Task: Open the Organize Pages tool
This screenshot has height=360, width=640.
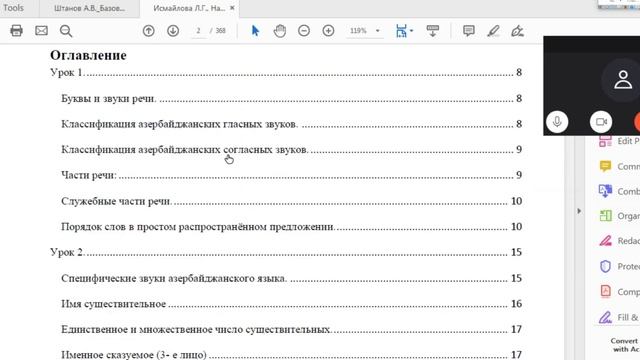Action: [618, 216]
